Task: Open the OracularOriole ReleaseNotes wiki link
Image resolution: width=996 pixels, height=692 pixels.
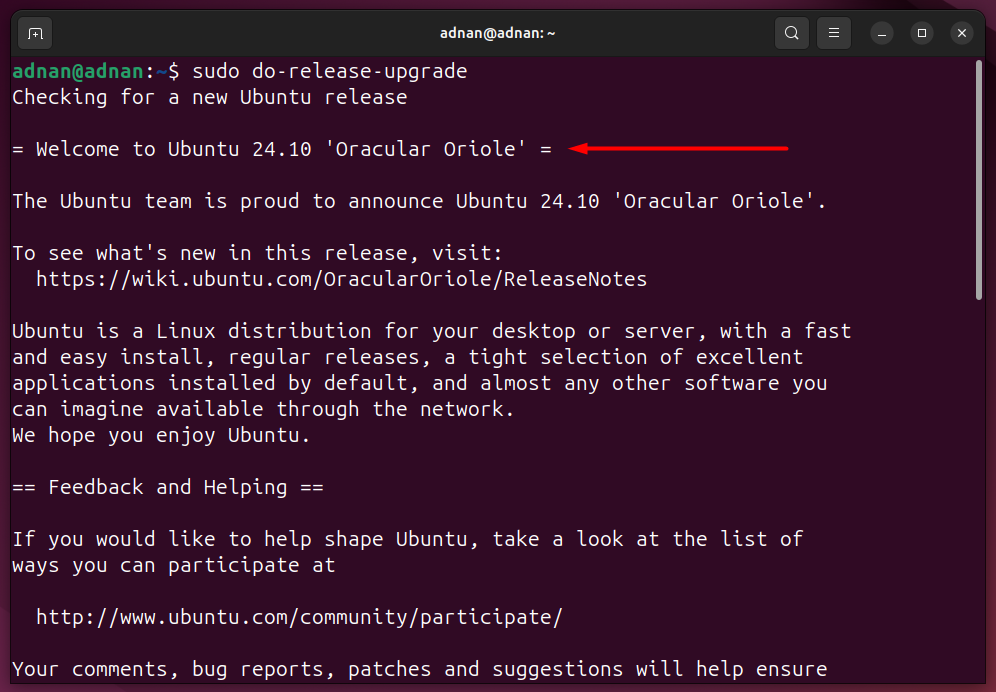Action: point(341,279)
